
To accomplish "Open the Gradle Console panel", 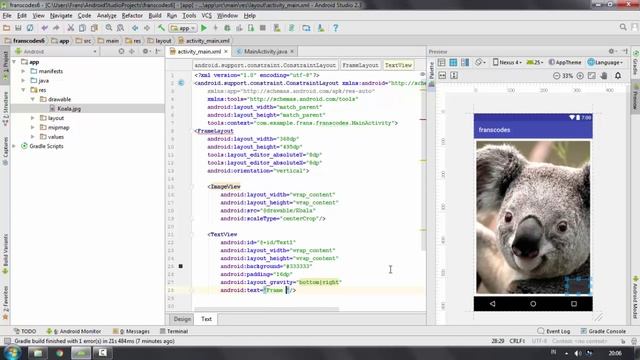I will click(604, 331).
